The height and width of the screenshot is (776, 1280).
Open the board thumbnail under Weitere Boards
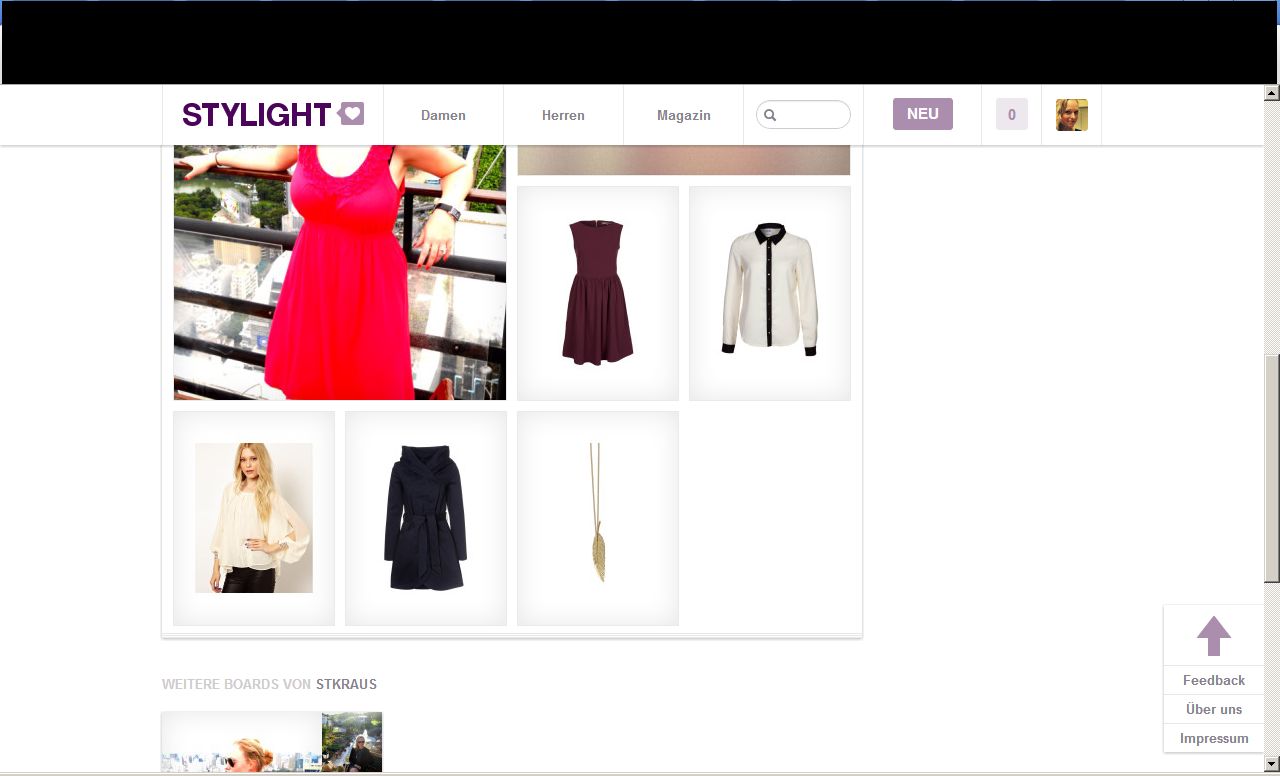242,742
